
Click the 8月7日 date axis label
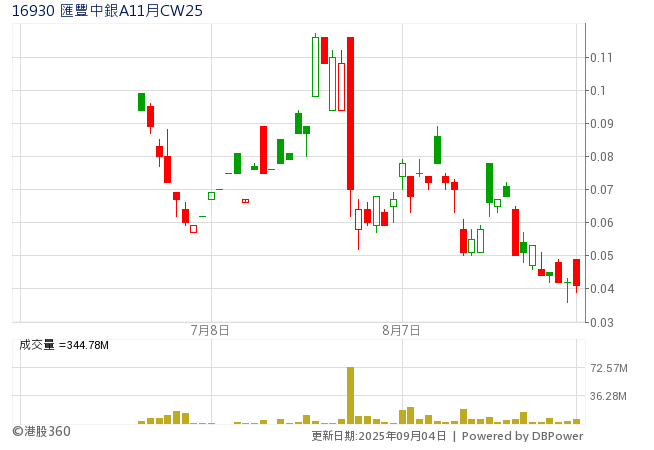coord(401,330)
